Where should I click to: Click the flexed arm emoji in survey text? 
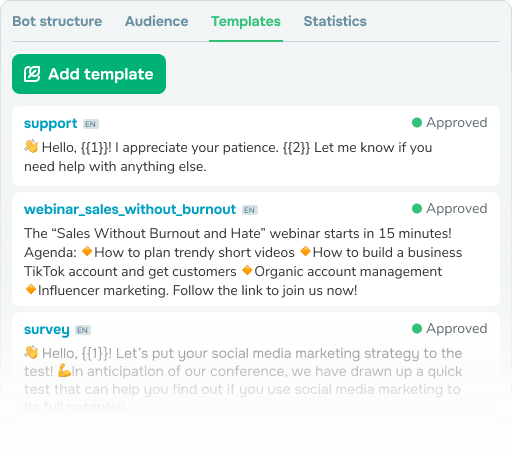click(x=64, y=371)
